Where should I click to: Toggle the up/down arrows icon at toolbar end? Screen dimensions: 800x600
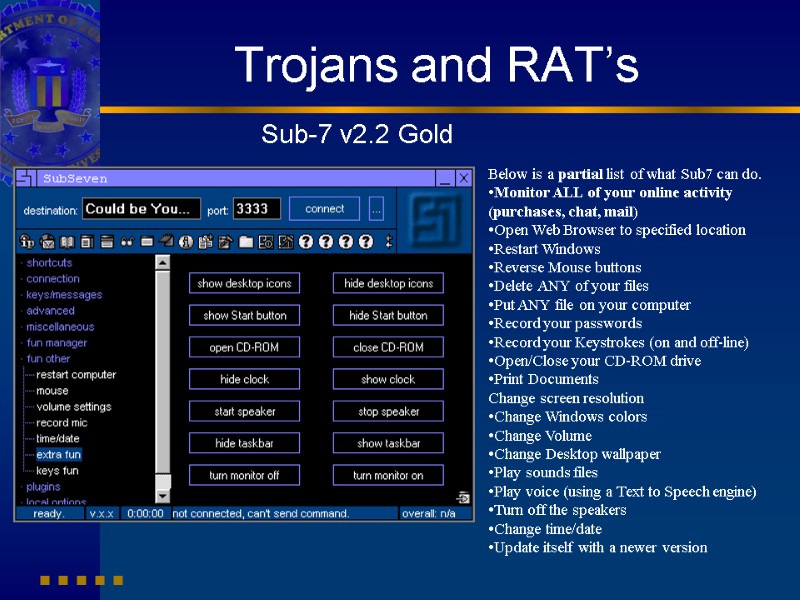(x=389, y=241)
